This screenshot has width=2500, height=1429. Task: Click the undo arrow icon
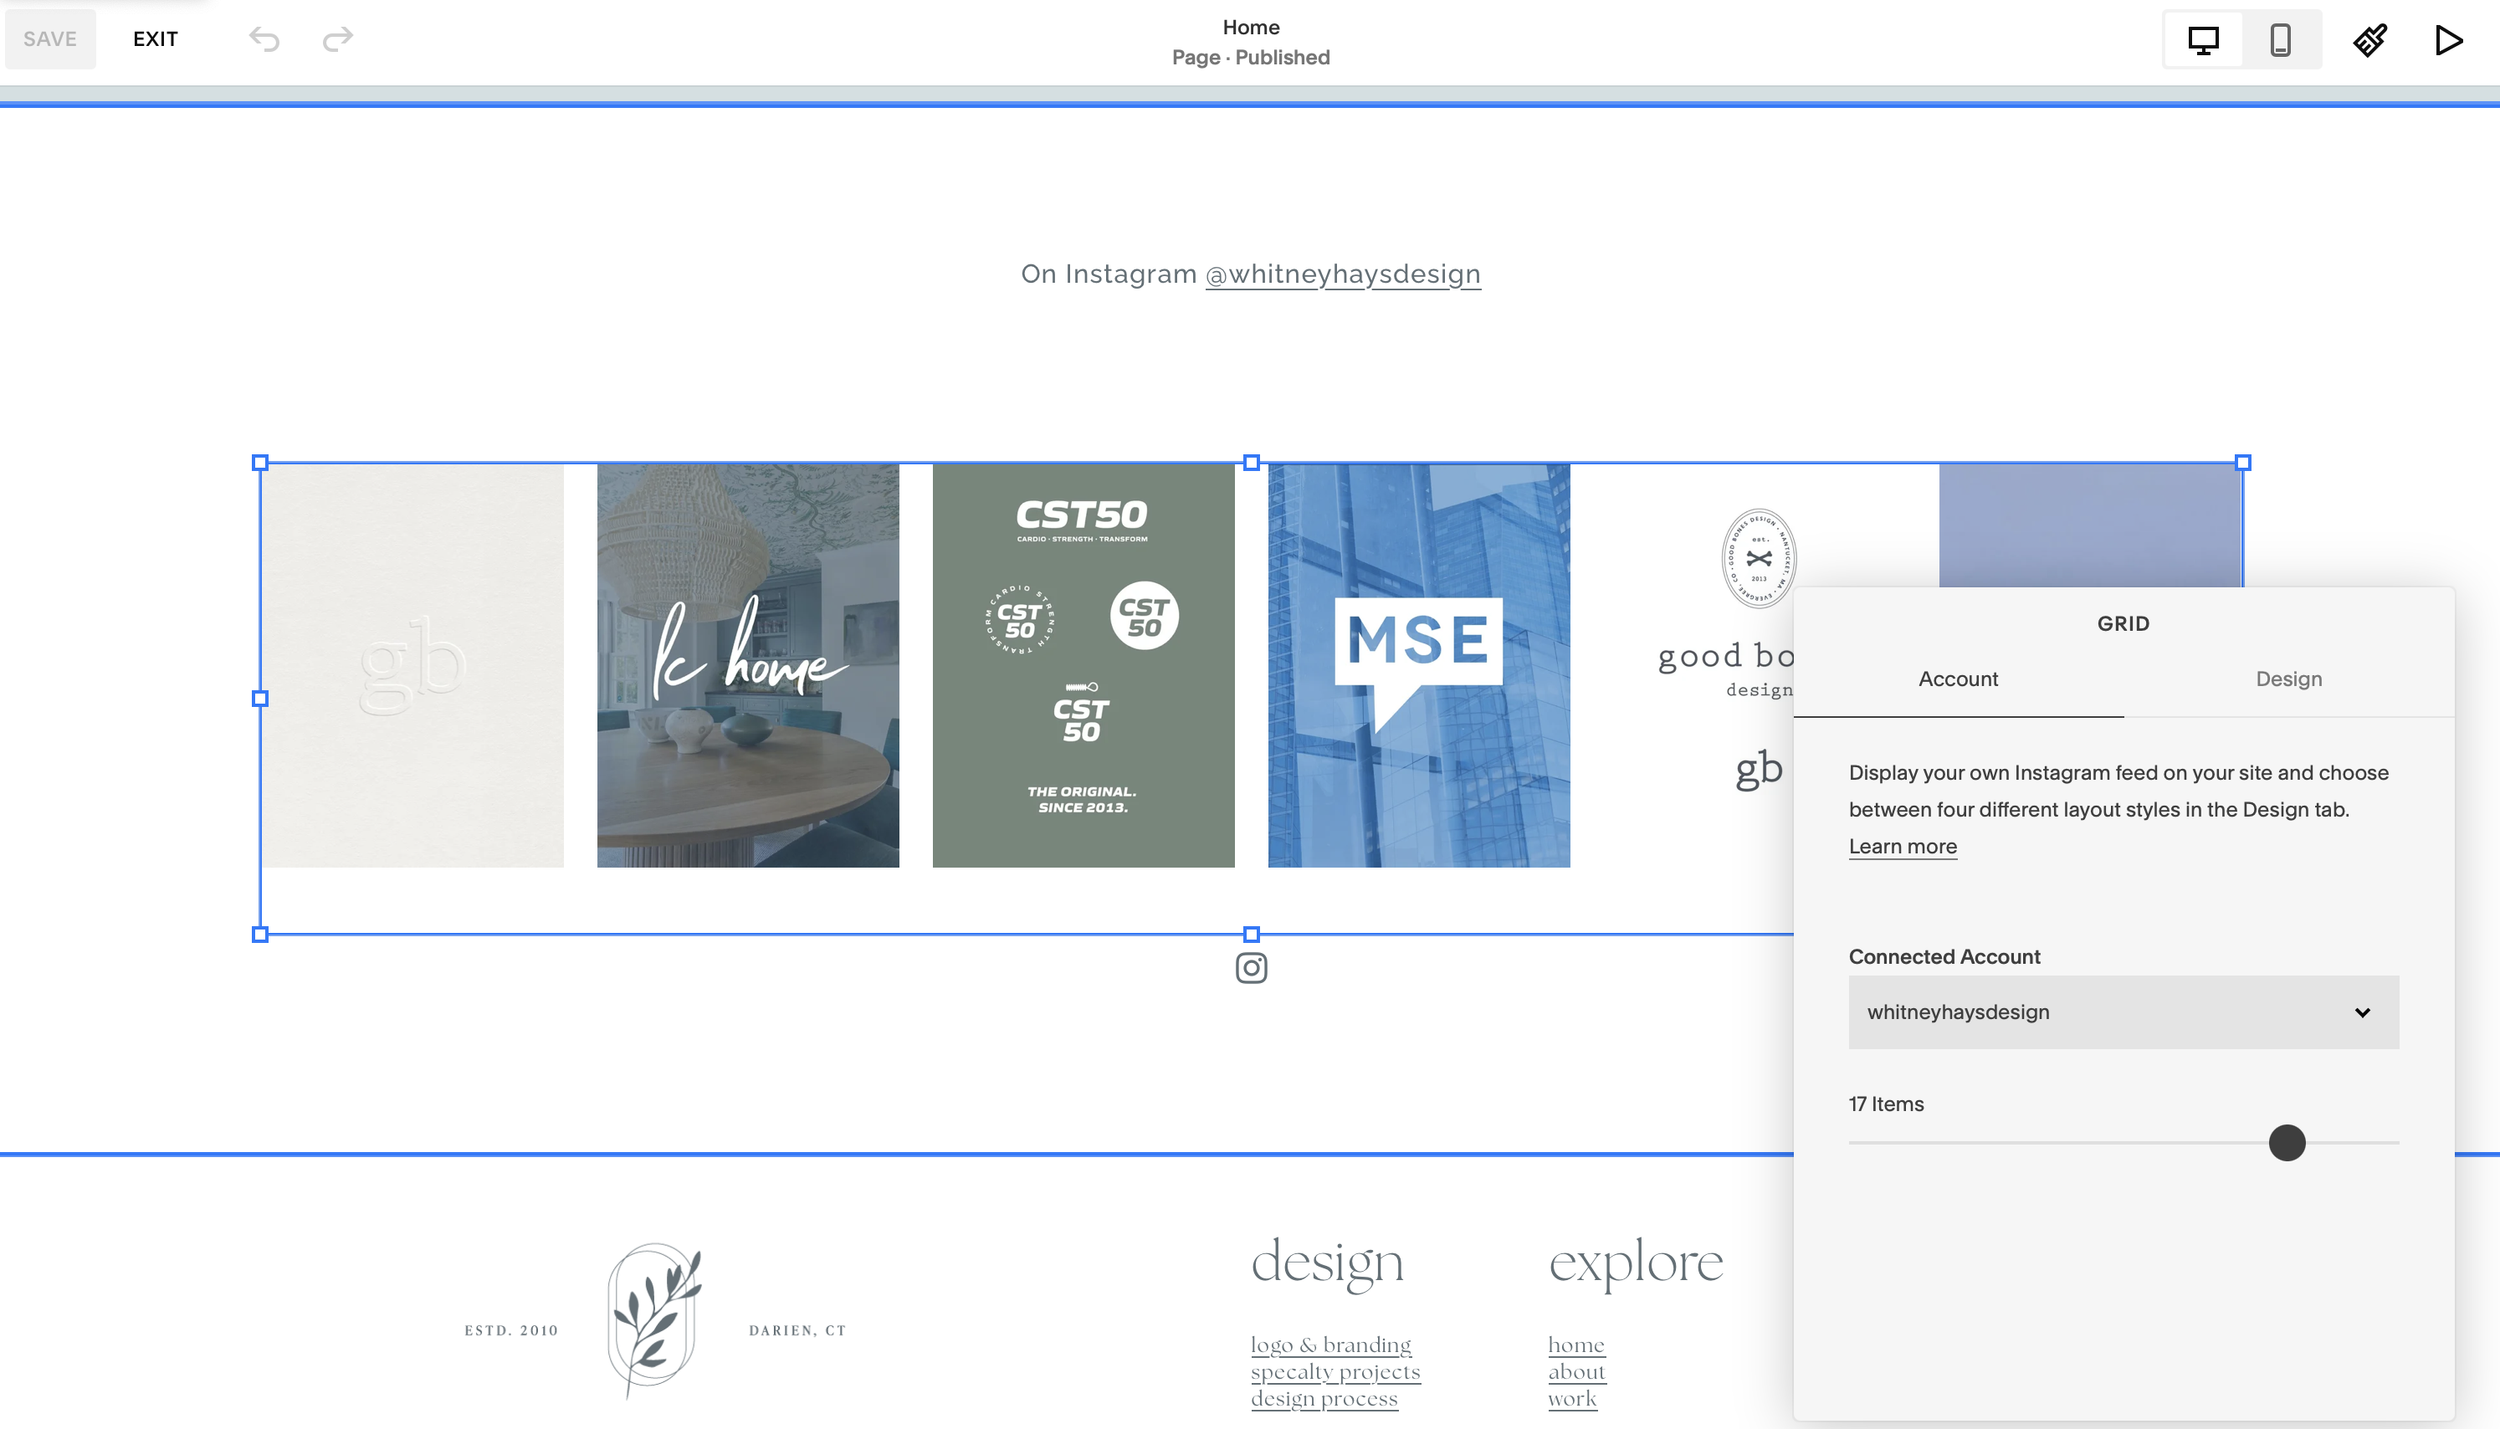click(264, 39)
